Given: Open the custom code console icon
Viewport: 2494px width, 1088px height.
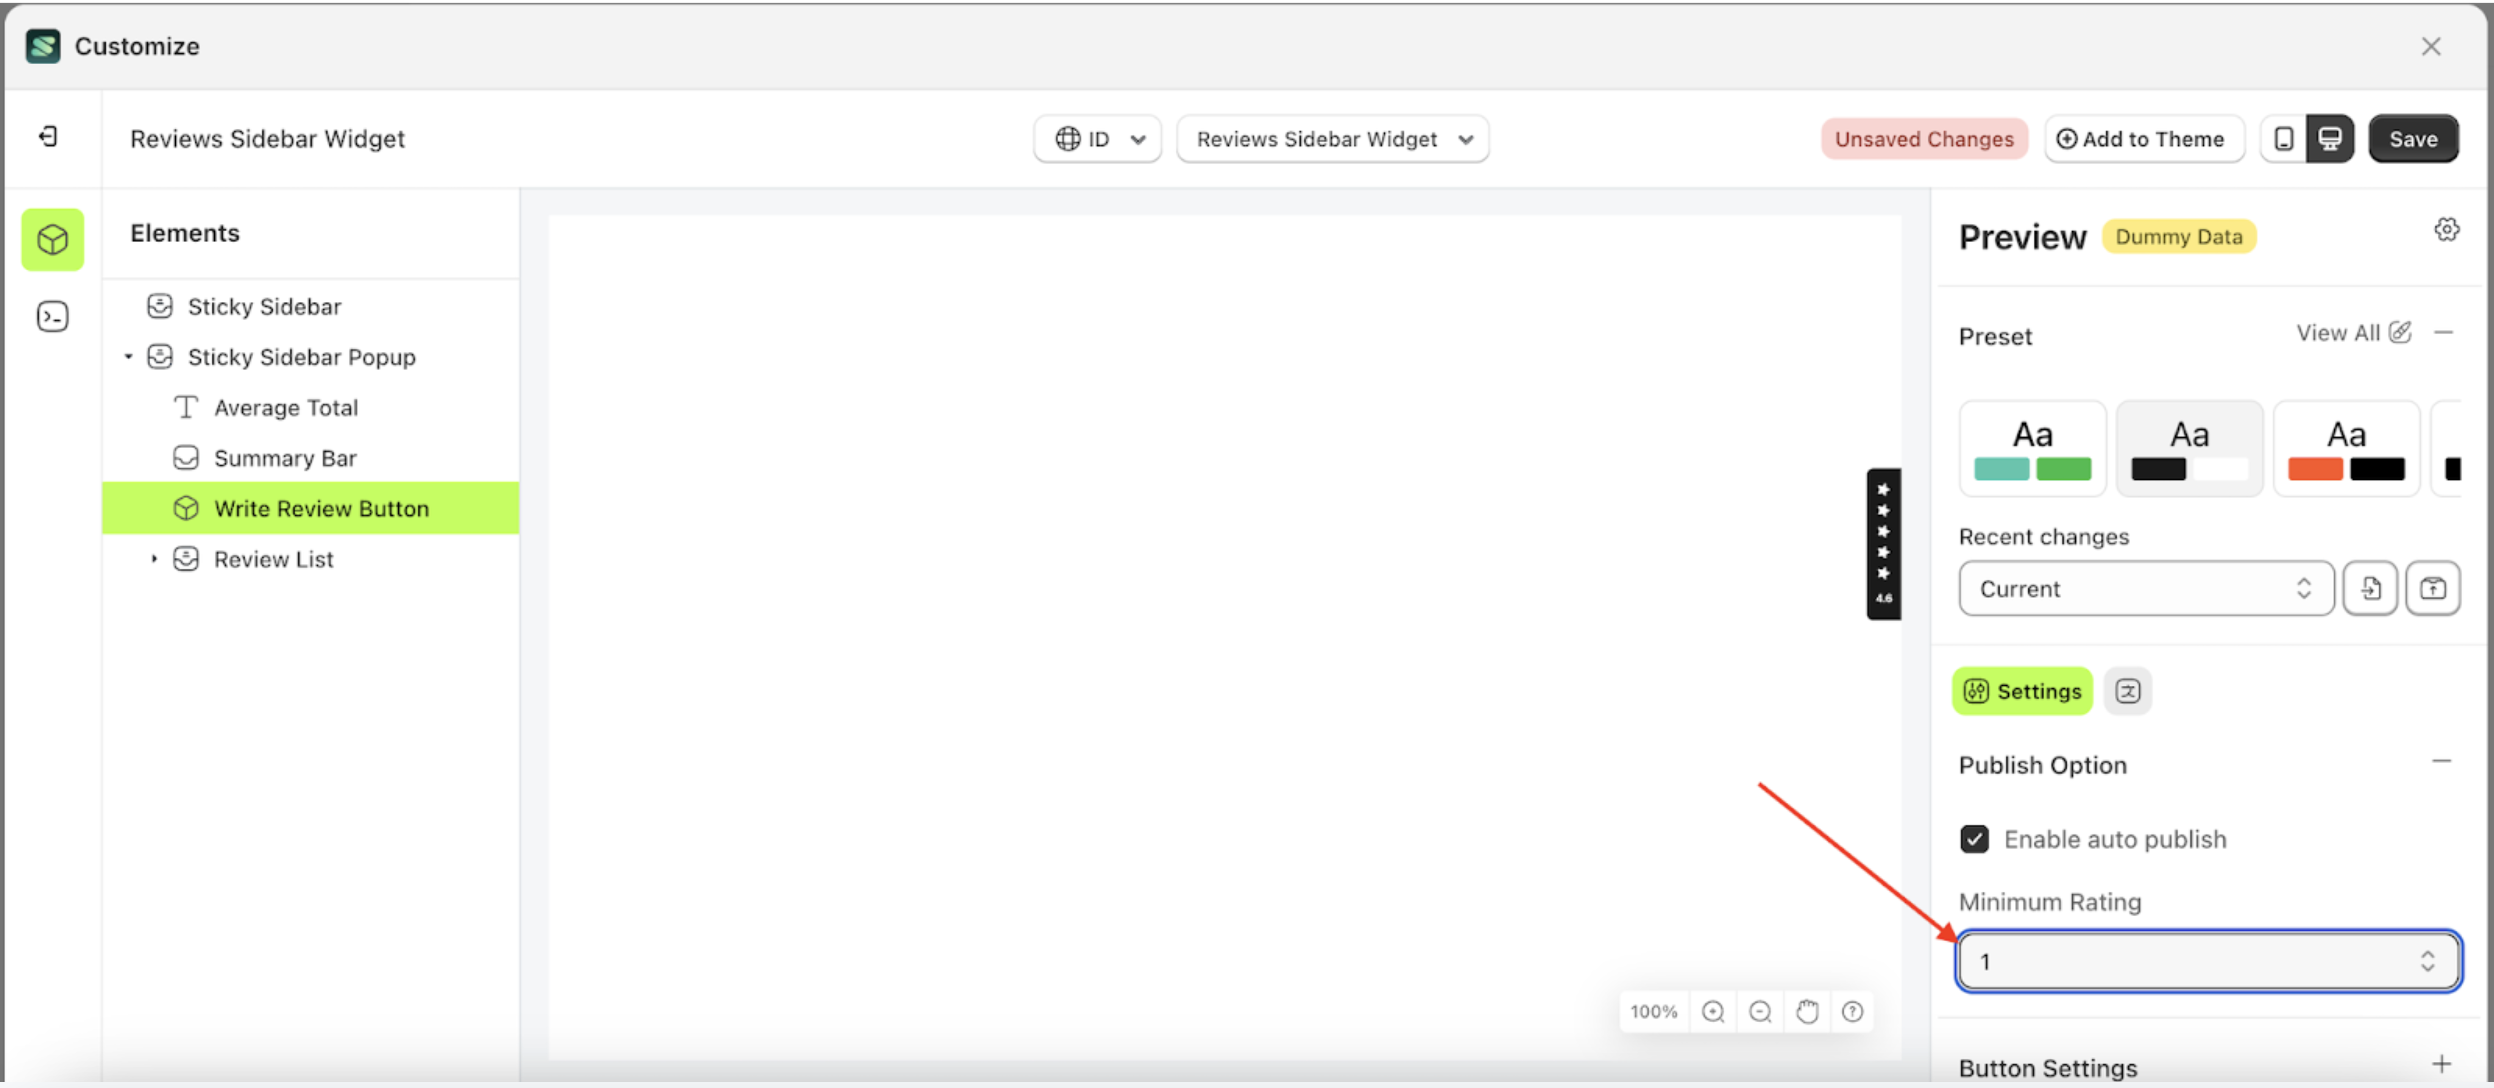Looking at the screenshot, I should point(52,316).
